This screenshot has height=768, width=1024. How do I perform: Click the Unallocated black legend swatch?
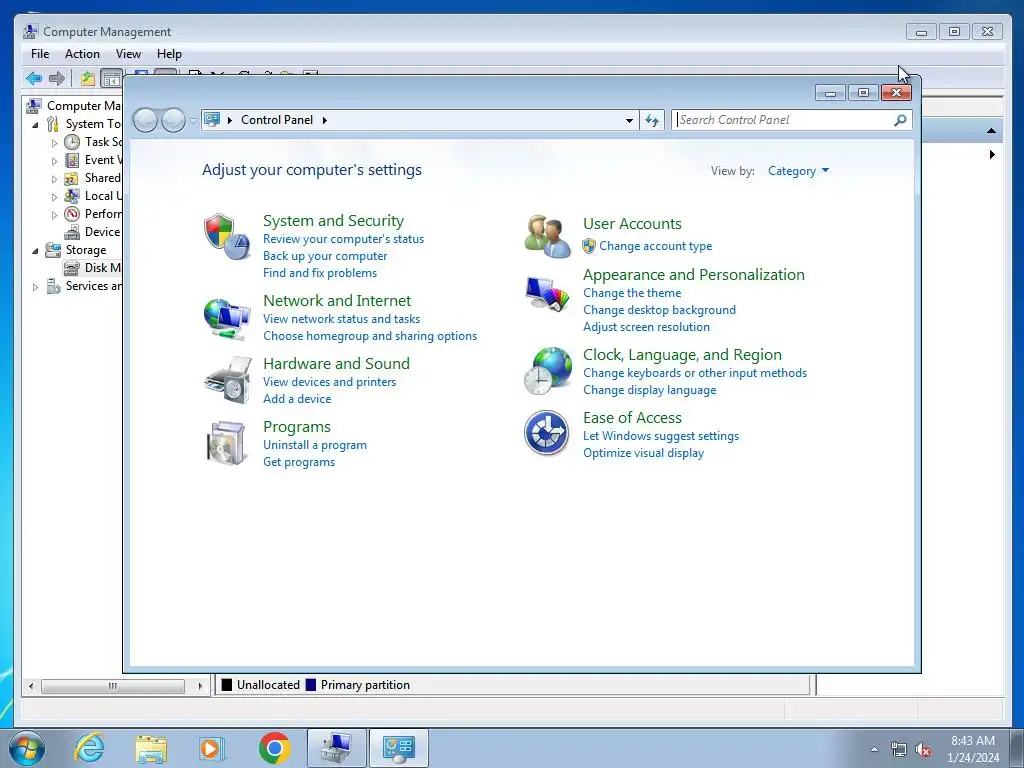coord(227,685)
